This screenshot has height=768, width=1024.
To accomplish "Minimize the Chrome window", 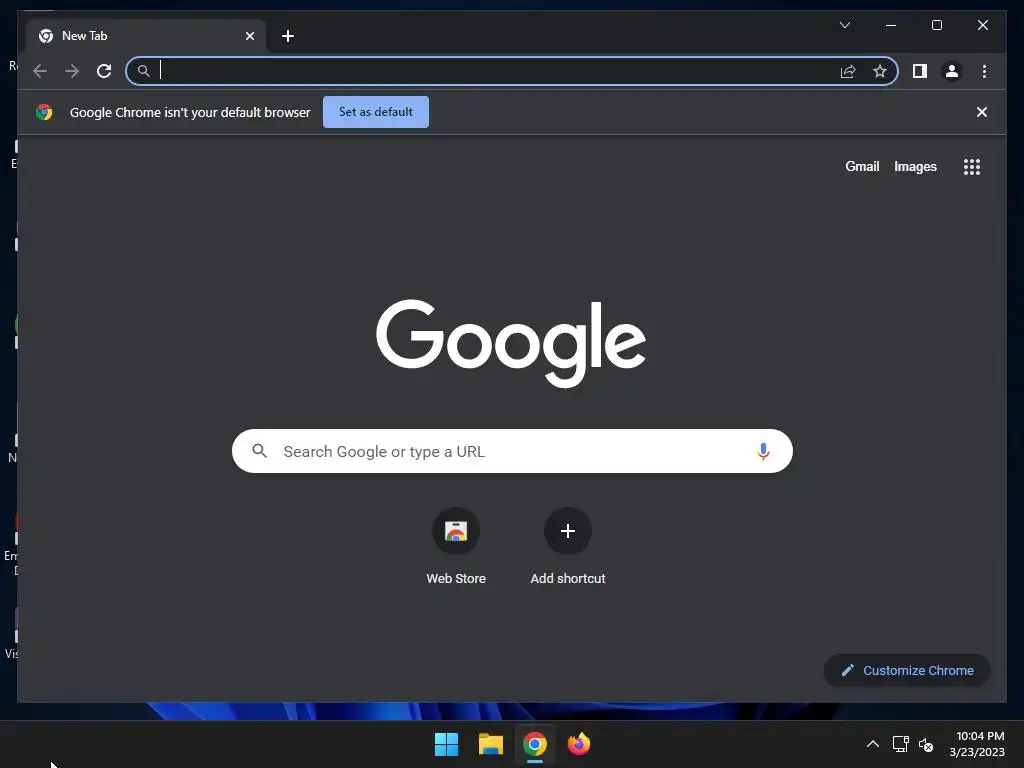I will (x=891, y=25).
